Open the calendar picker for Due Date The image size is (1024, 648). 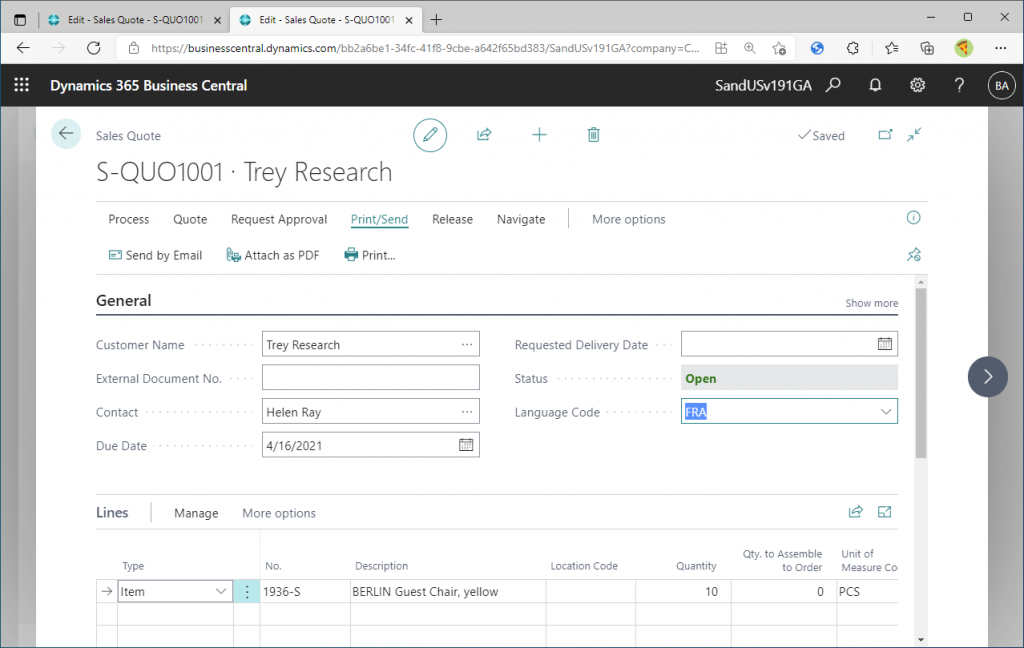[466, 445]
